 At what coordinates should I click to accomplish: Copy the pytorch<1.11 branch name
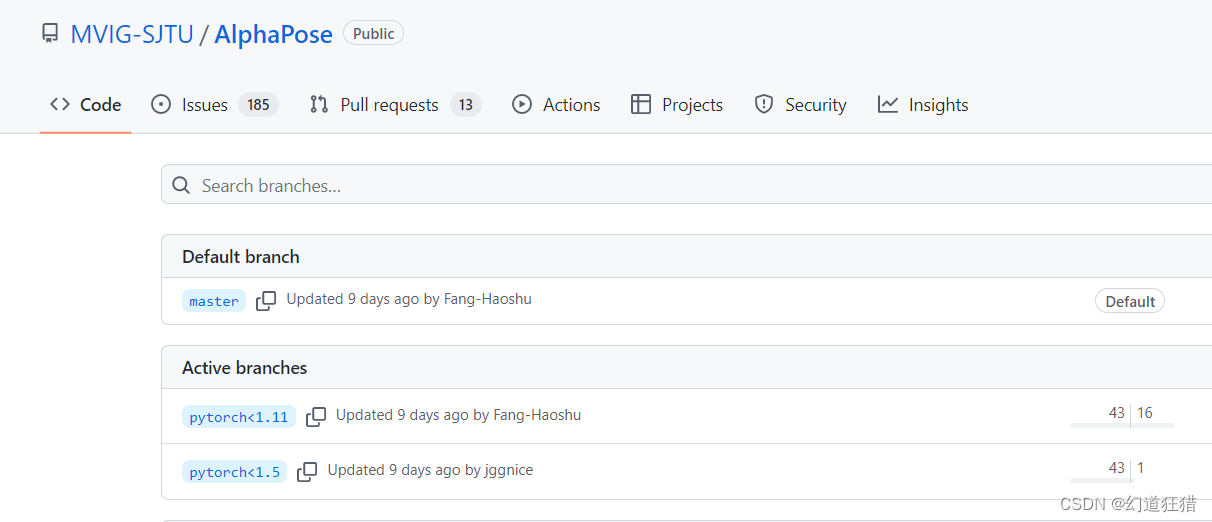point(316,416)
